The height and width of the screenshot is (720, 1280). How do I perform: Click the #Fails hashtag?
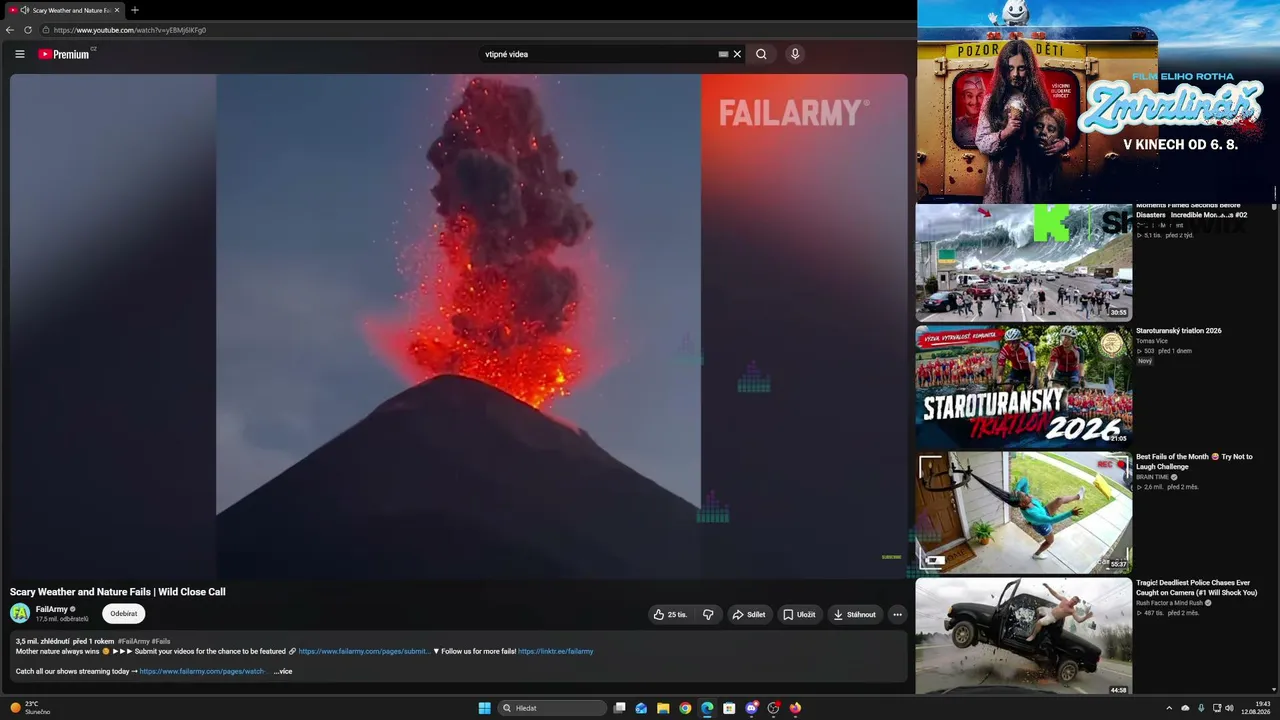[x=161, y=641]
